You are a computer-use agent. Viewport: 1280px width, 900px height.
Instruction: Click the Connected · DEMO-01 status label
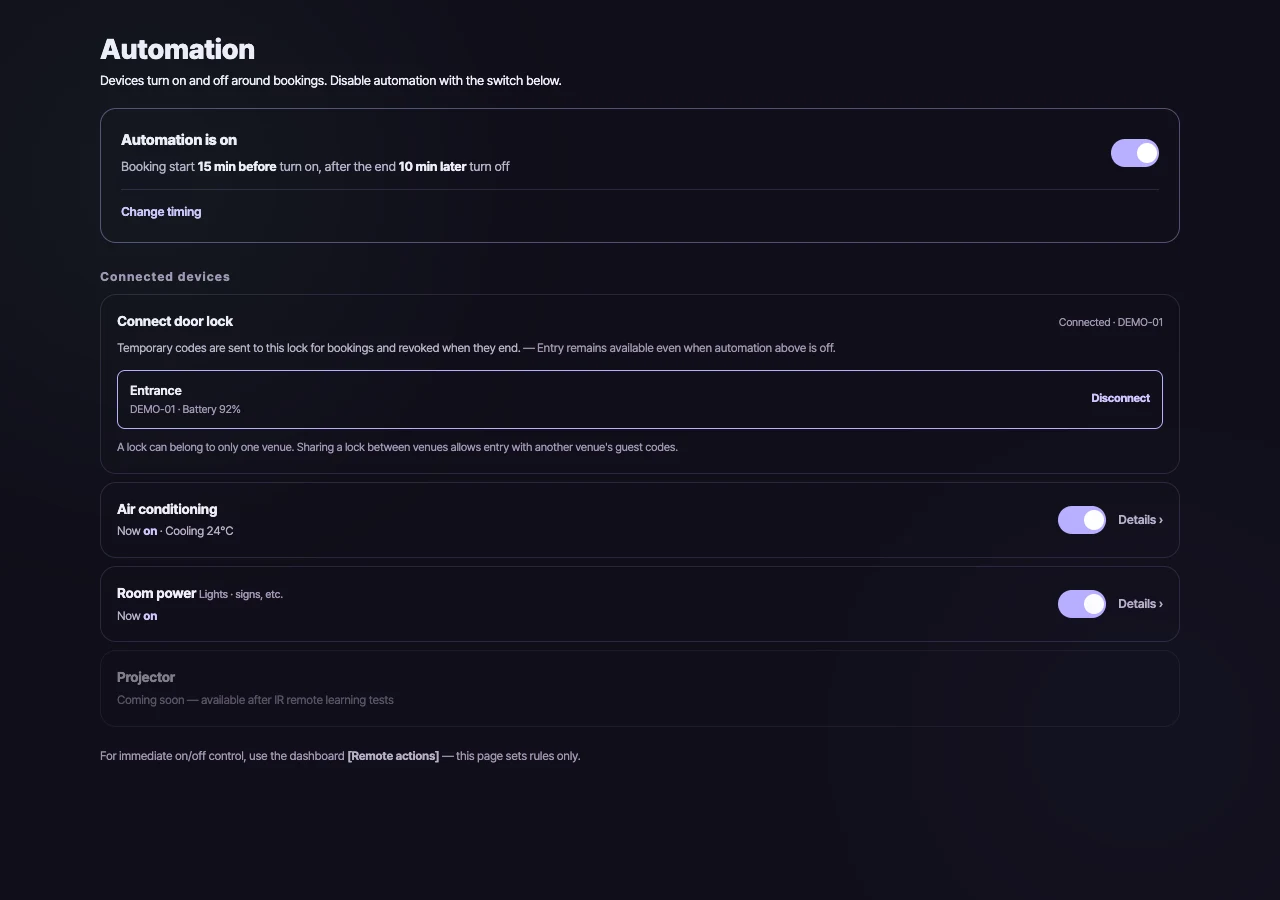coord(1110,322)
